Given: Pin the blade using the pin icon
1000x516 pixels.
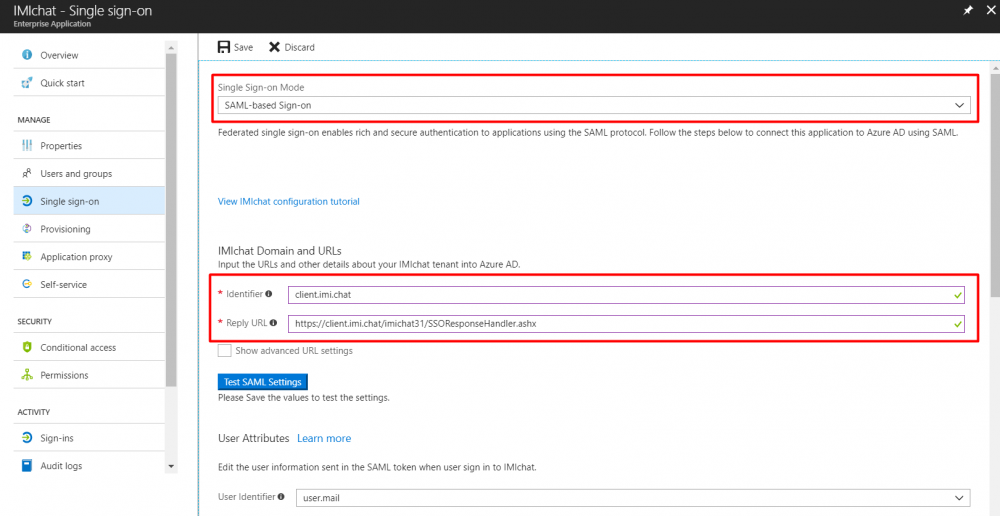Looking at the screenshot, I should coord(967,11).
